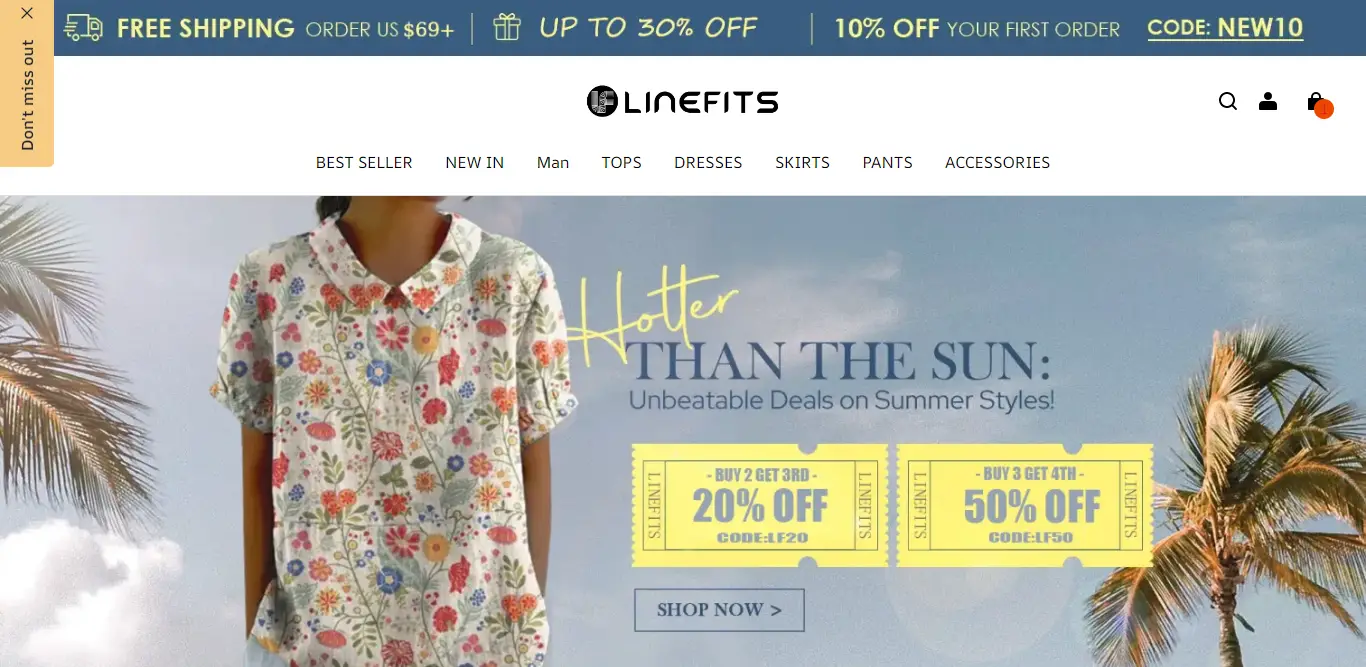Screen dimensions: 1366x667
Task: Open the NEW IN menu
Action: (475, 162)
